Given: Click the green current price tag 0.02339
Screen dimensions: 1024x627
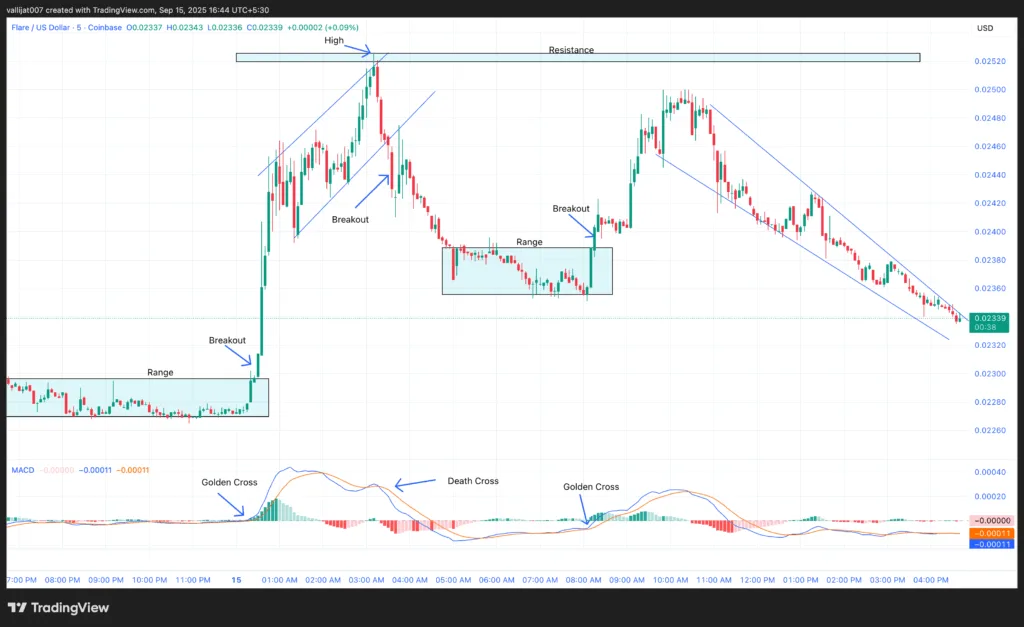Looking at the screenshot, I should point(989,323).
